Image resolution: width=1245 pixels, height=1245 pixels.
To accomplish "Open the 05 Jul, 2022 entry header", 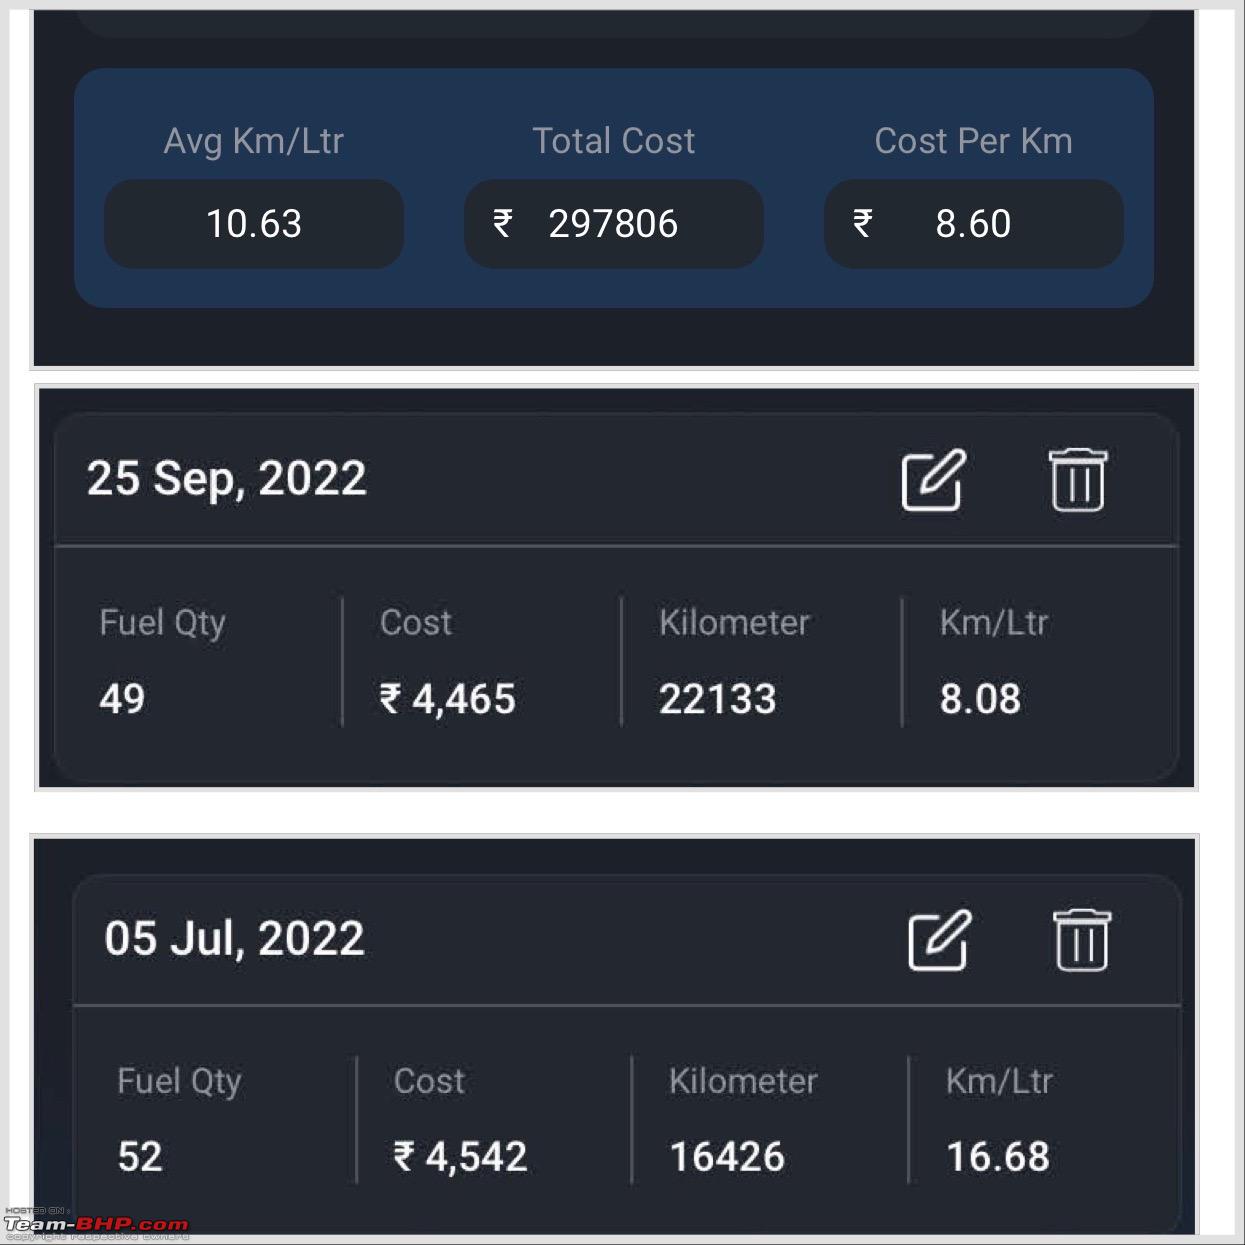I will click(234, 938).
